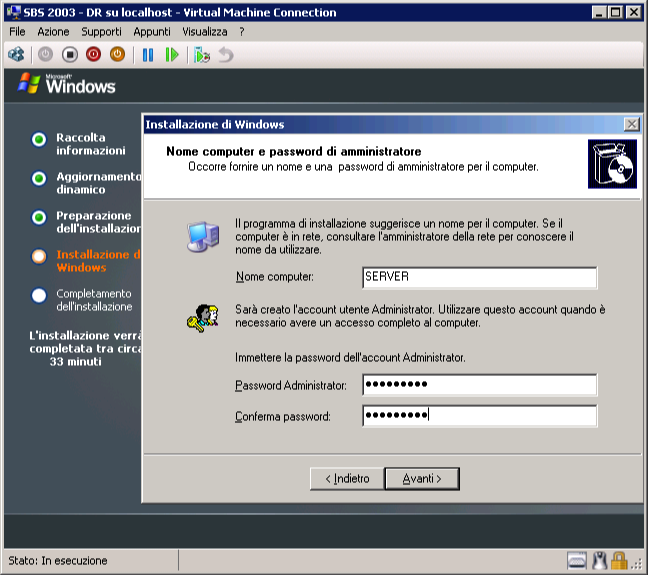The image size is (648, 575).
Task: Click the 'Conferma password:' label
Action: click(x=283, y=416)
